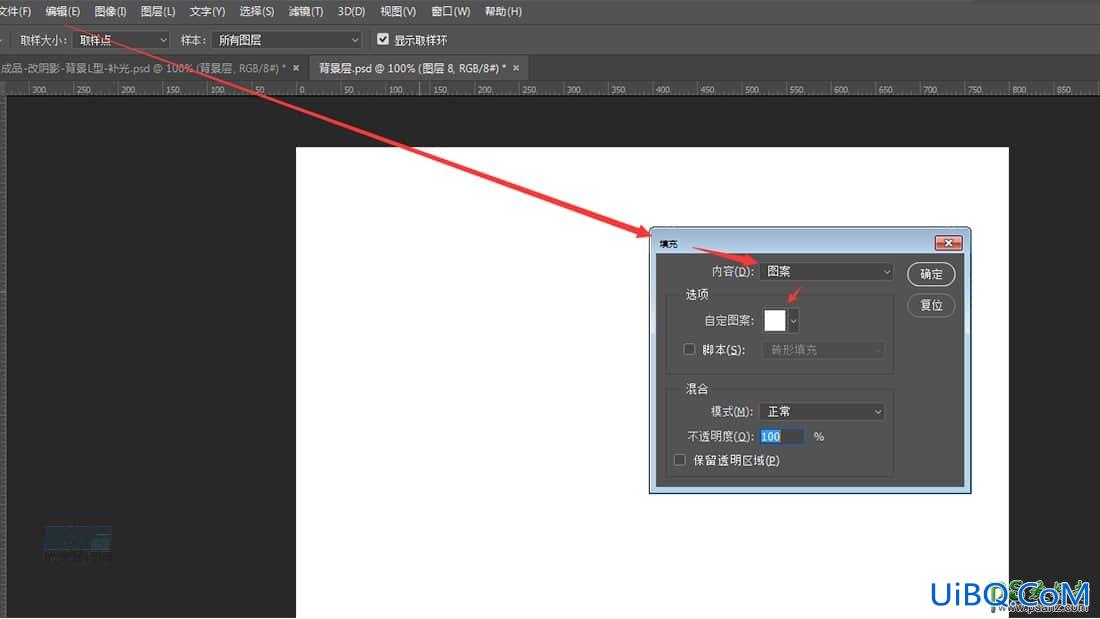Expand the 砖形填充 script dropdown
The width and height of the screenshot is (1100, 619).
(824, 350)
